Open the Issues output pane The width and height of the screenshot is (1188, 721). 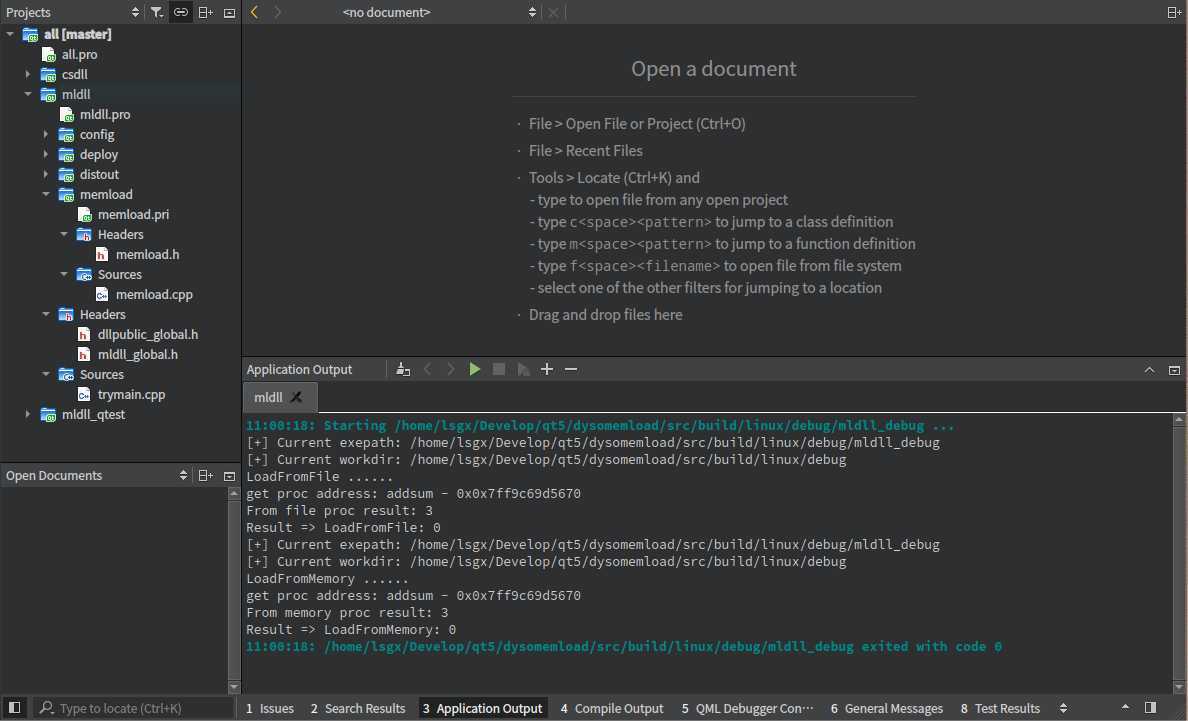[x=270, y=708]
